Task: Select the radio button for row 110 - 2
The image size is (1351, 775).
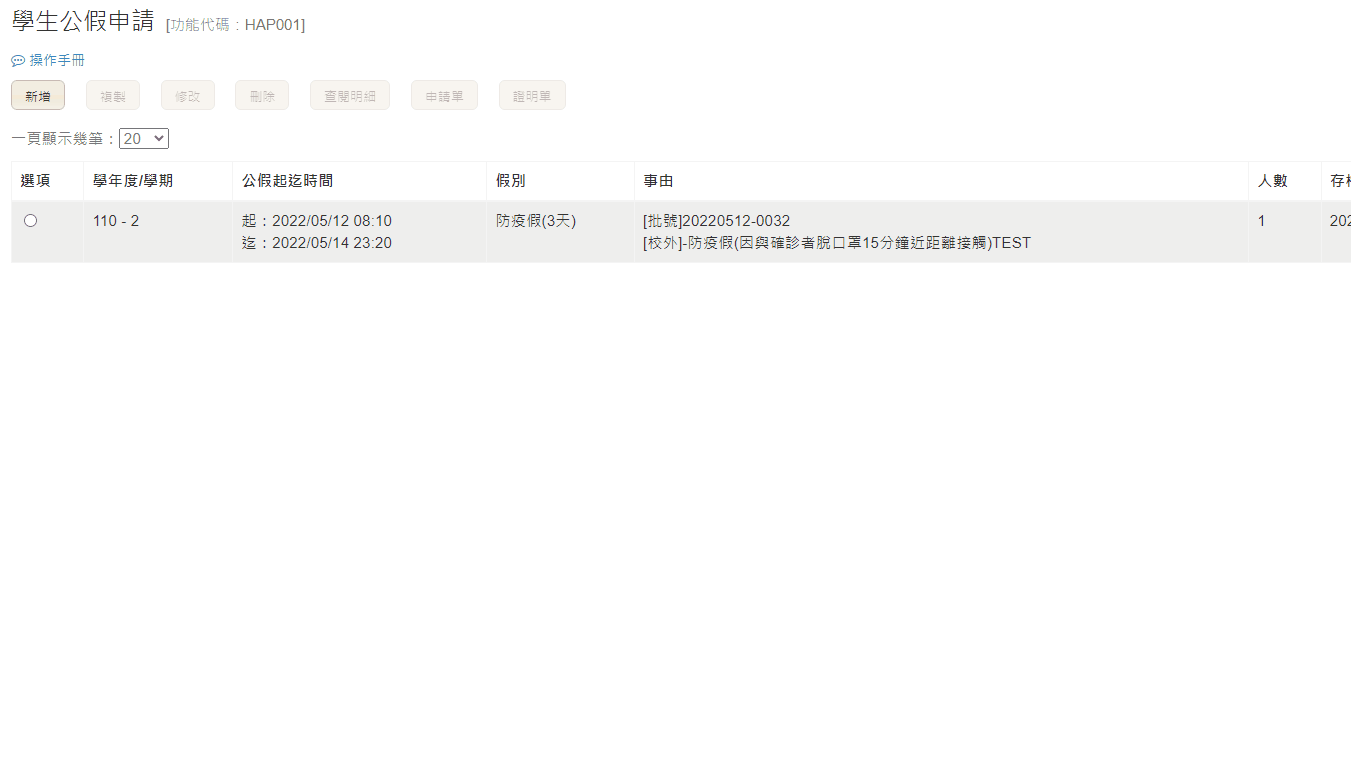Action: coord(30,221)
